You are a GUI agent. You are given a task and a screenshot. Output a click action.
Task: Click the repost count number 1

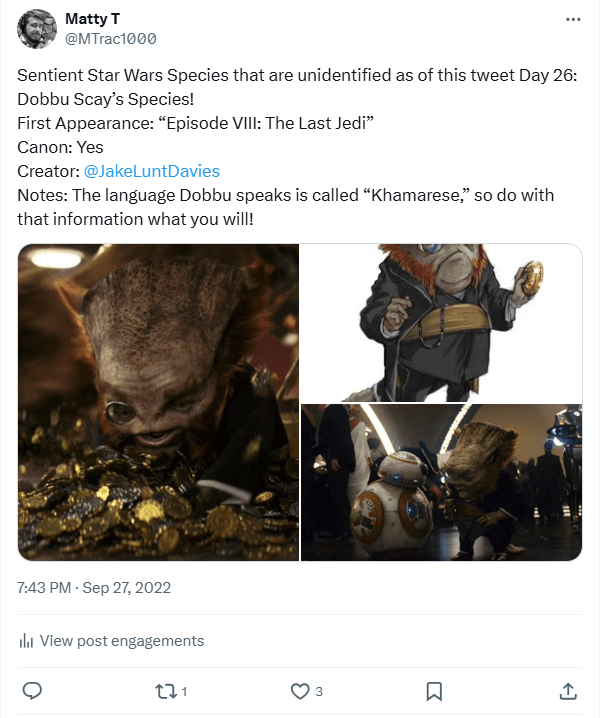pyautogui.click(x=184, y=691)
